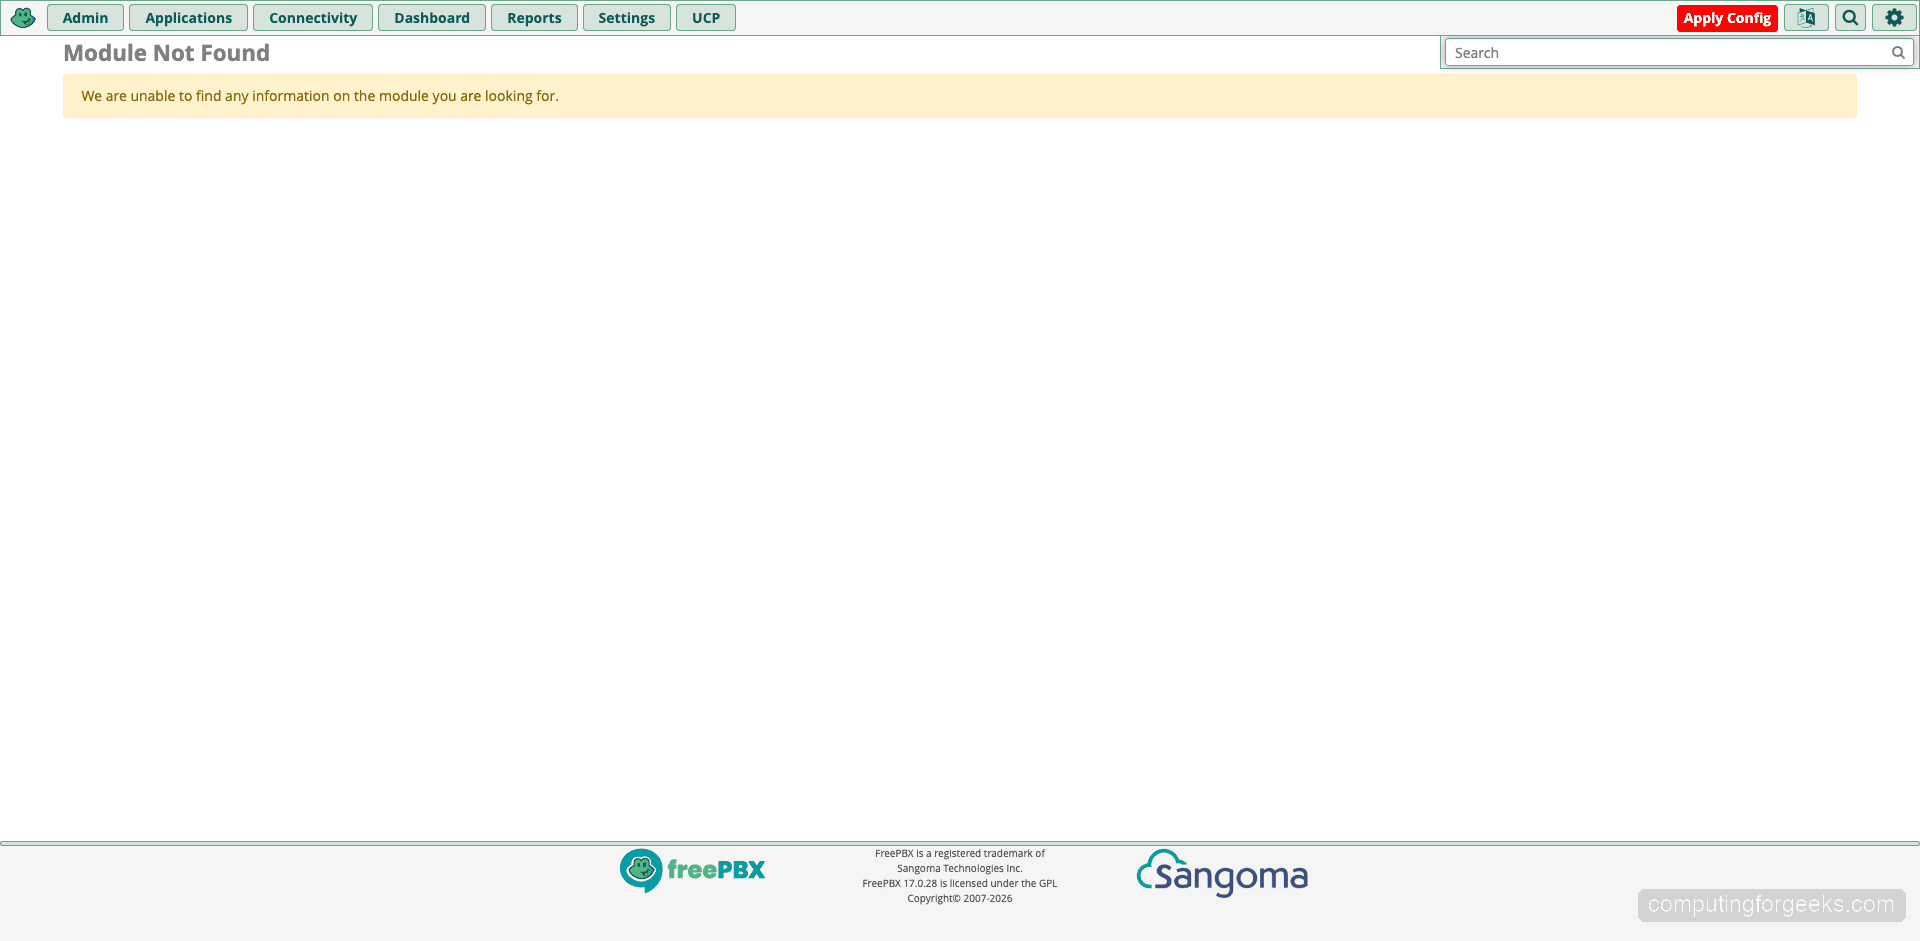Click the global search magnifier icon

(x=1850, y=17)
